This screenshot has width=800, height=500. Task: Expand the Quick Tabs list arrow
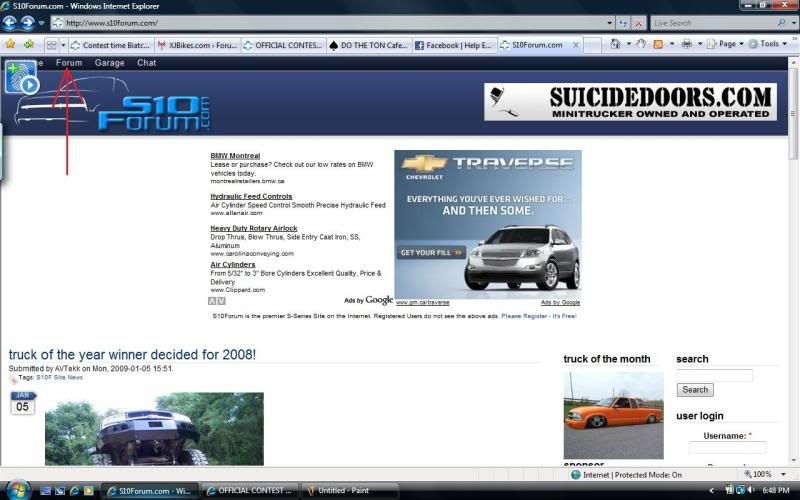63,45
